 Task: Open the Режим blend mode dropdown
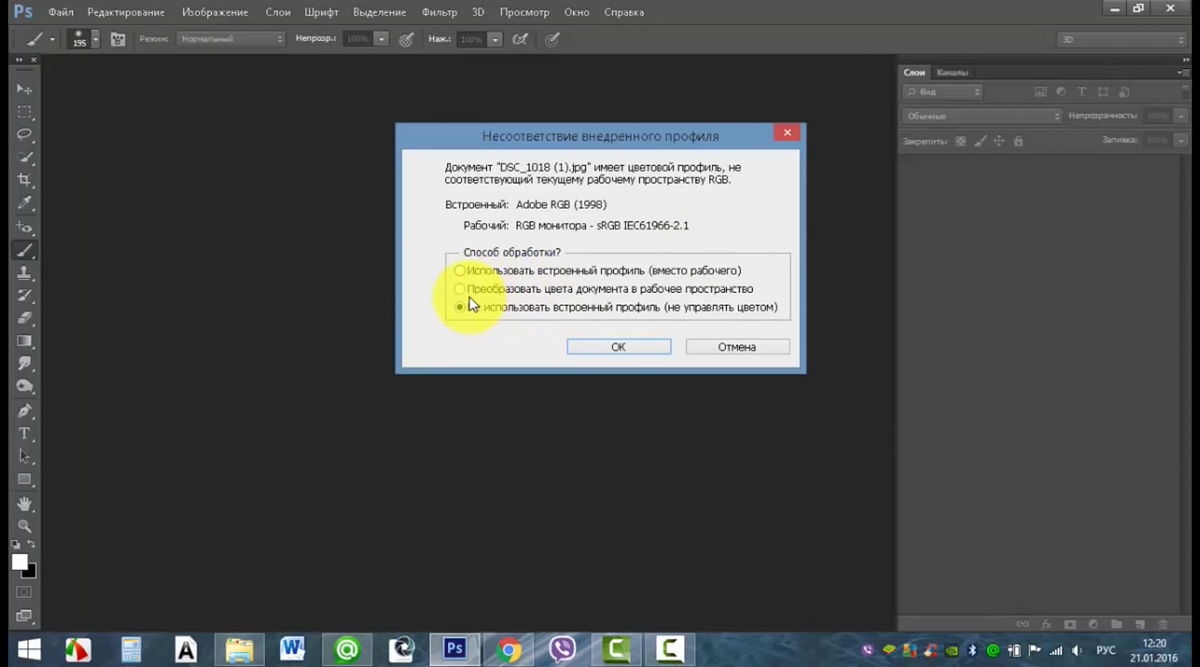point(231,39)
